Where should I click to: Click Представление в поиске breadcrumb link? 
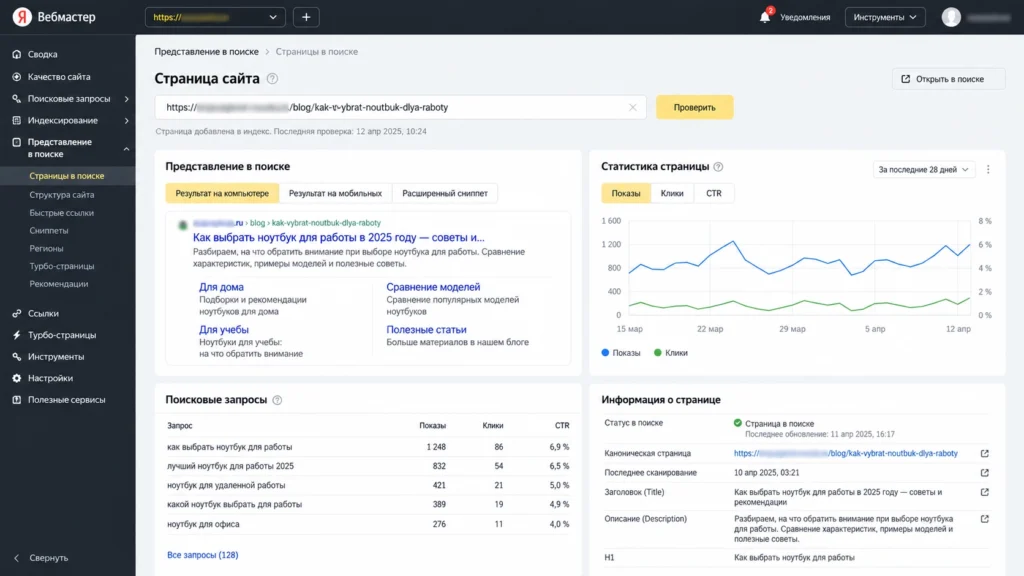[206, 52]
